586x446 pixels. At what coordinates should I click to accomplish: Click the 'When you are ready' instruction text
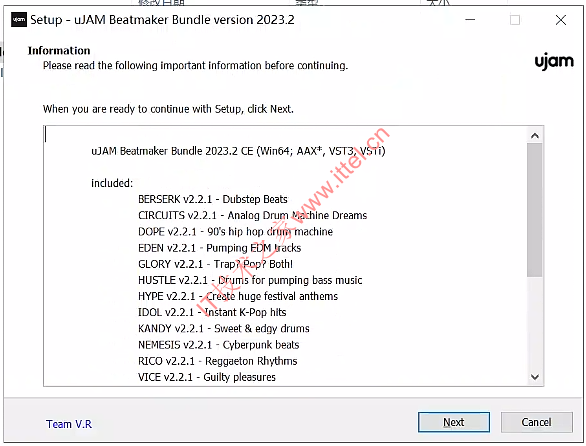click(168, 109)
